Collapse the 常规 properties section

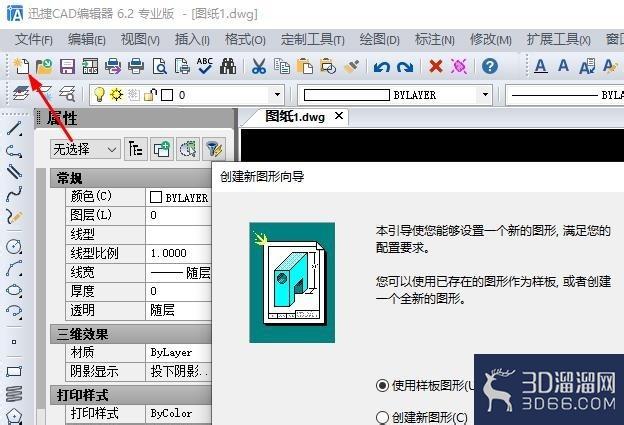point(131,178)
